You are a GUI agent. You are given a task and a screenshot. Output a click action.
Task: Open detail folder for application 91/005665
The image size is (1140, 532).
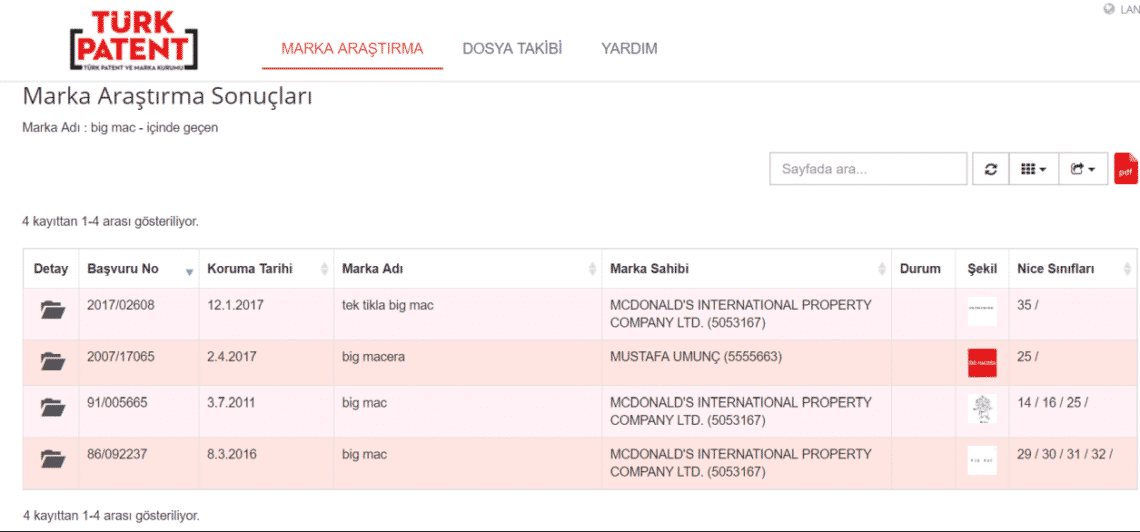52,408
